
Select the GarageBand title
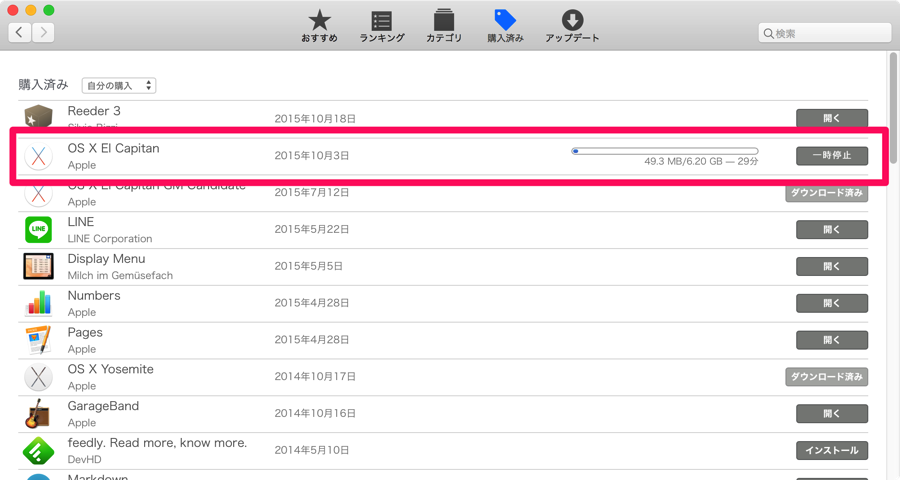103,406
